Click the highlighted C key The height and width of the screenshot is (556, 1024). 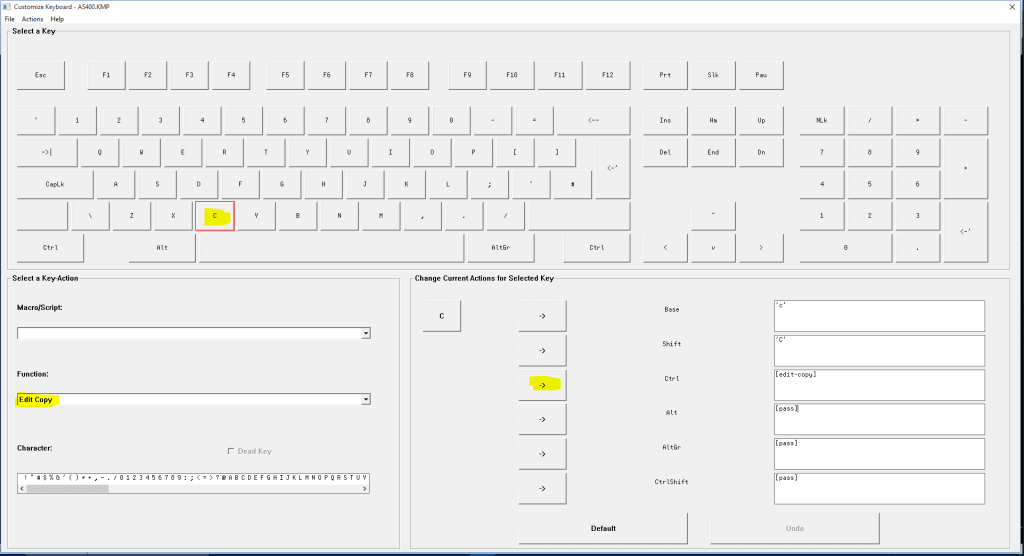[214, 215]
